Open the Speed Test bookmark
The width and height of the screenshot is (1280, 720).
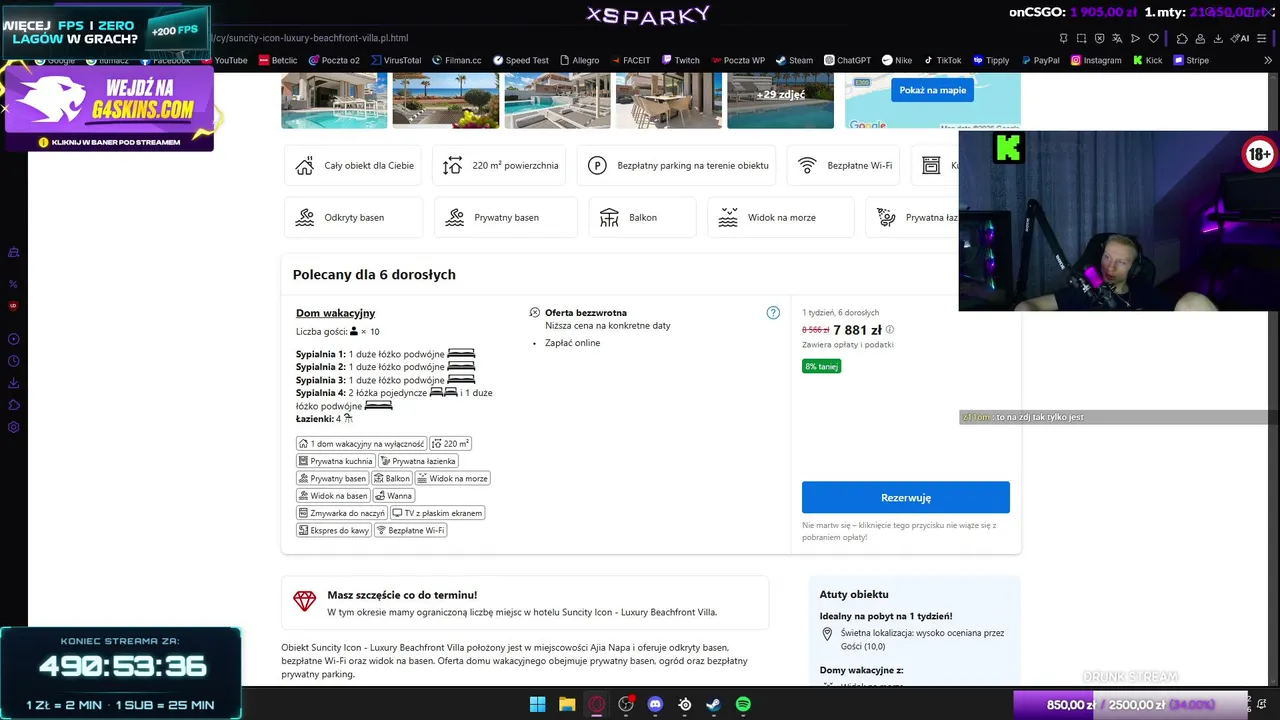coord(520,60)
